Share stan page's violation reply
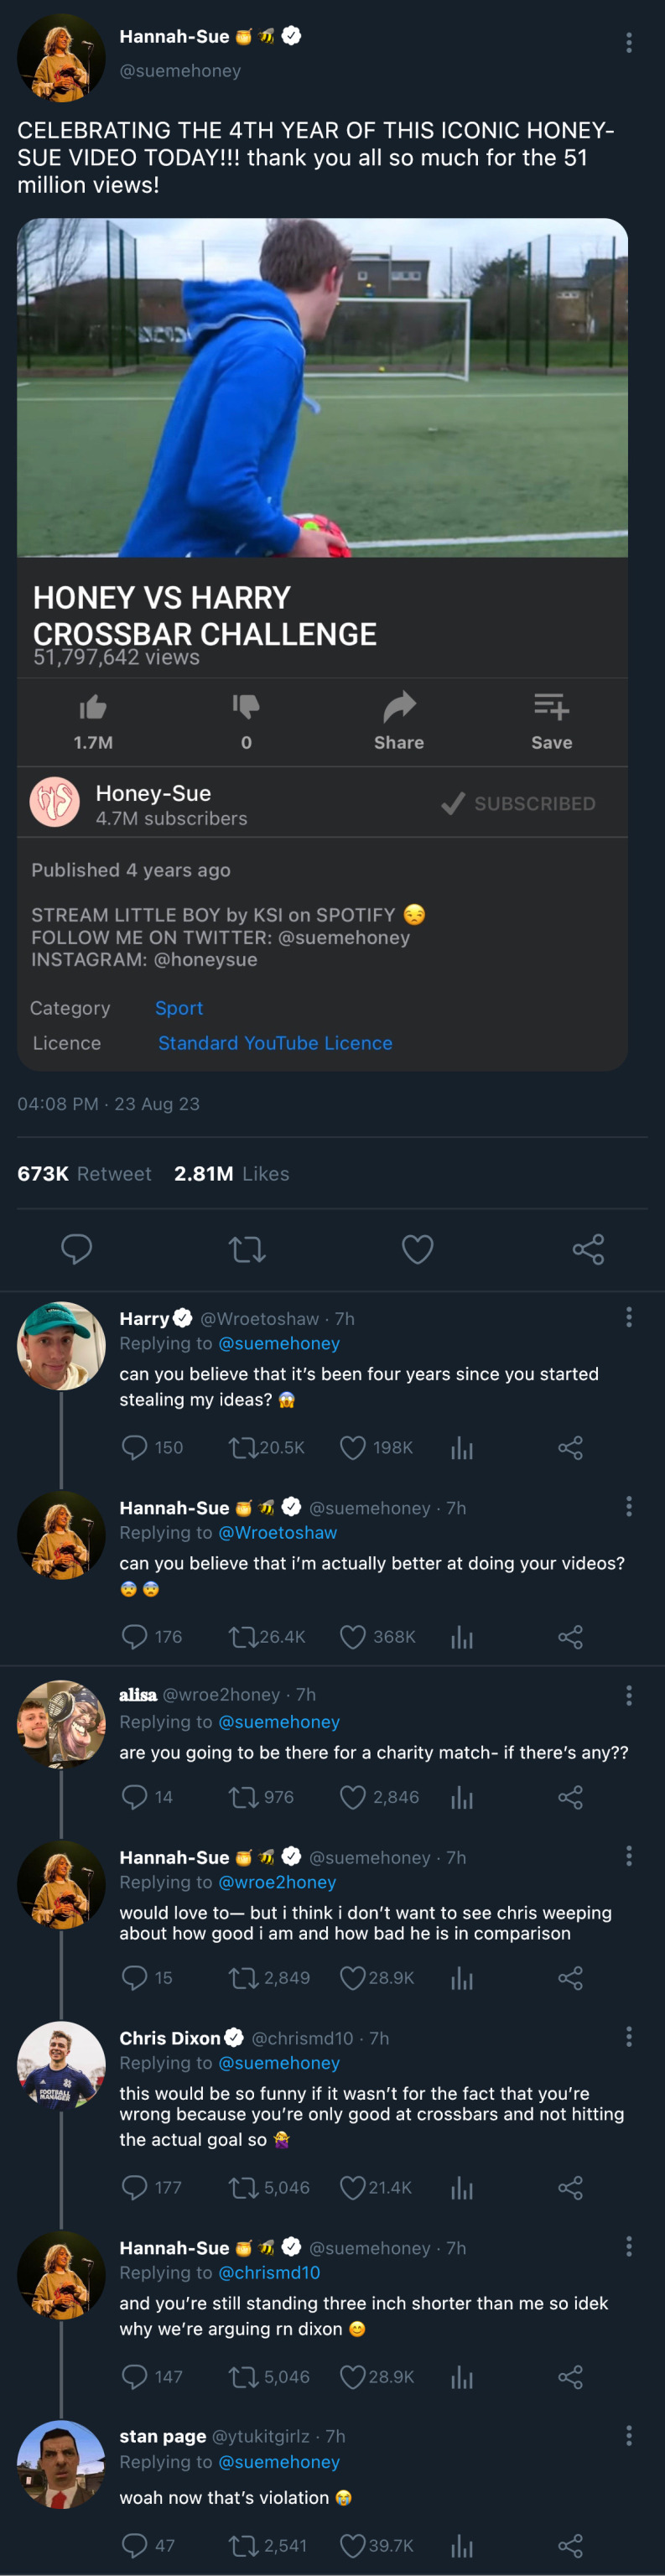 coord(570,2545)
